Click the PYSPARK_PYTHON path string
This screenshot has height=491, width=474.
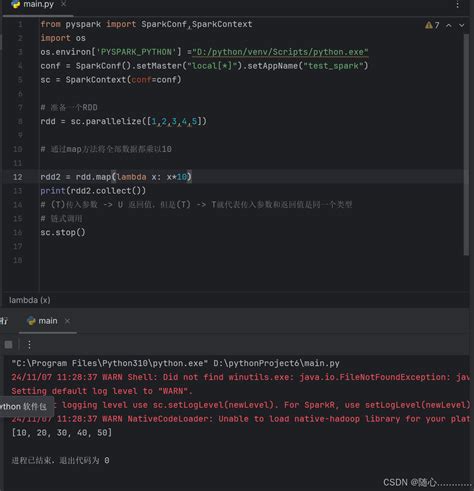click(x=280, y=52)
